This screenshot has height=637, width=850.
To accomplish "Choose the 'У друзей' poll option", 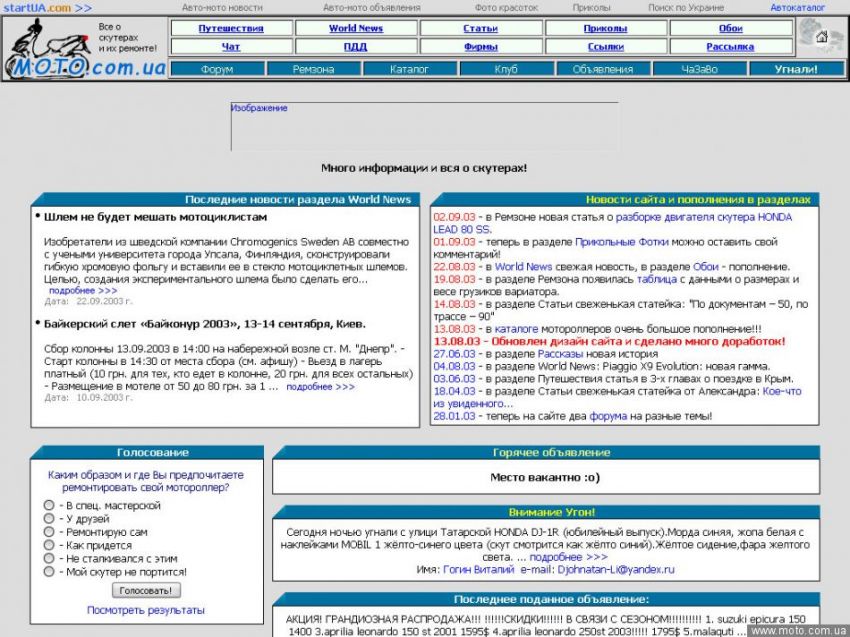I will click(49, 519).
